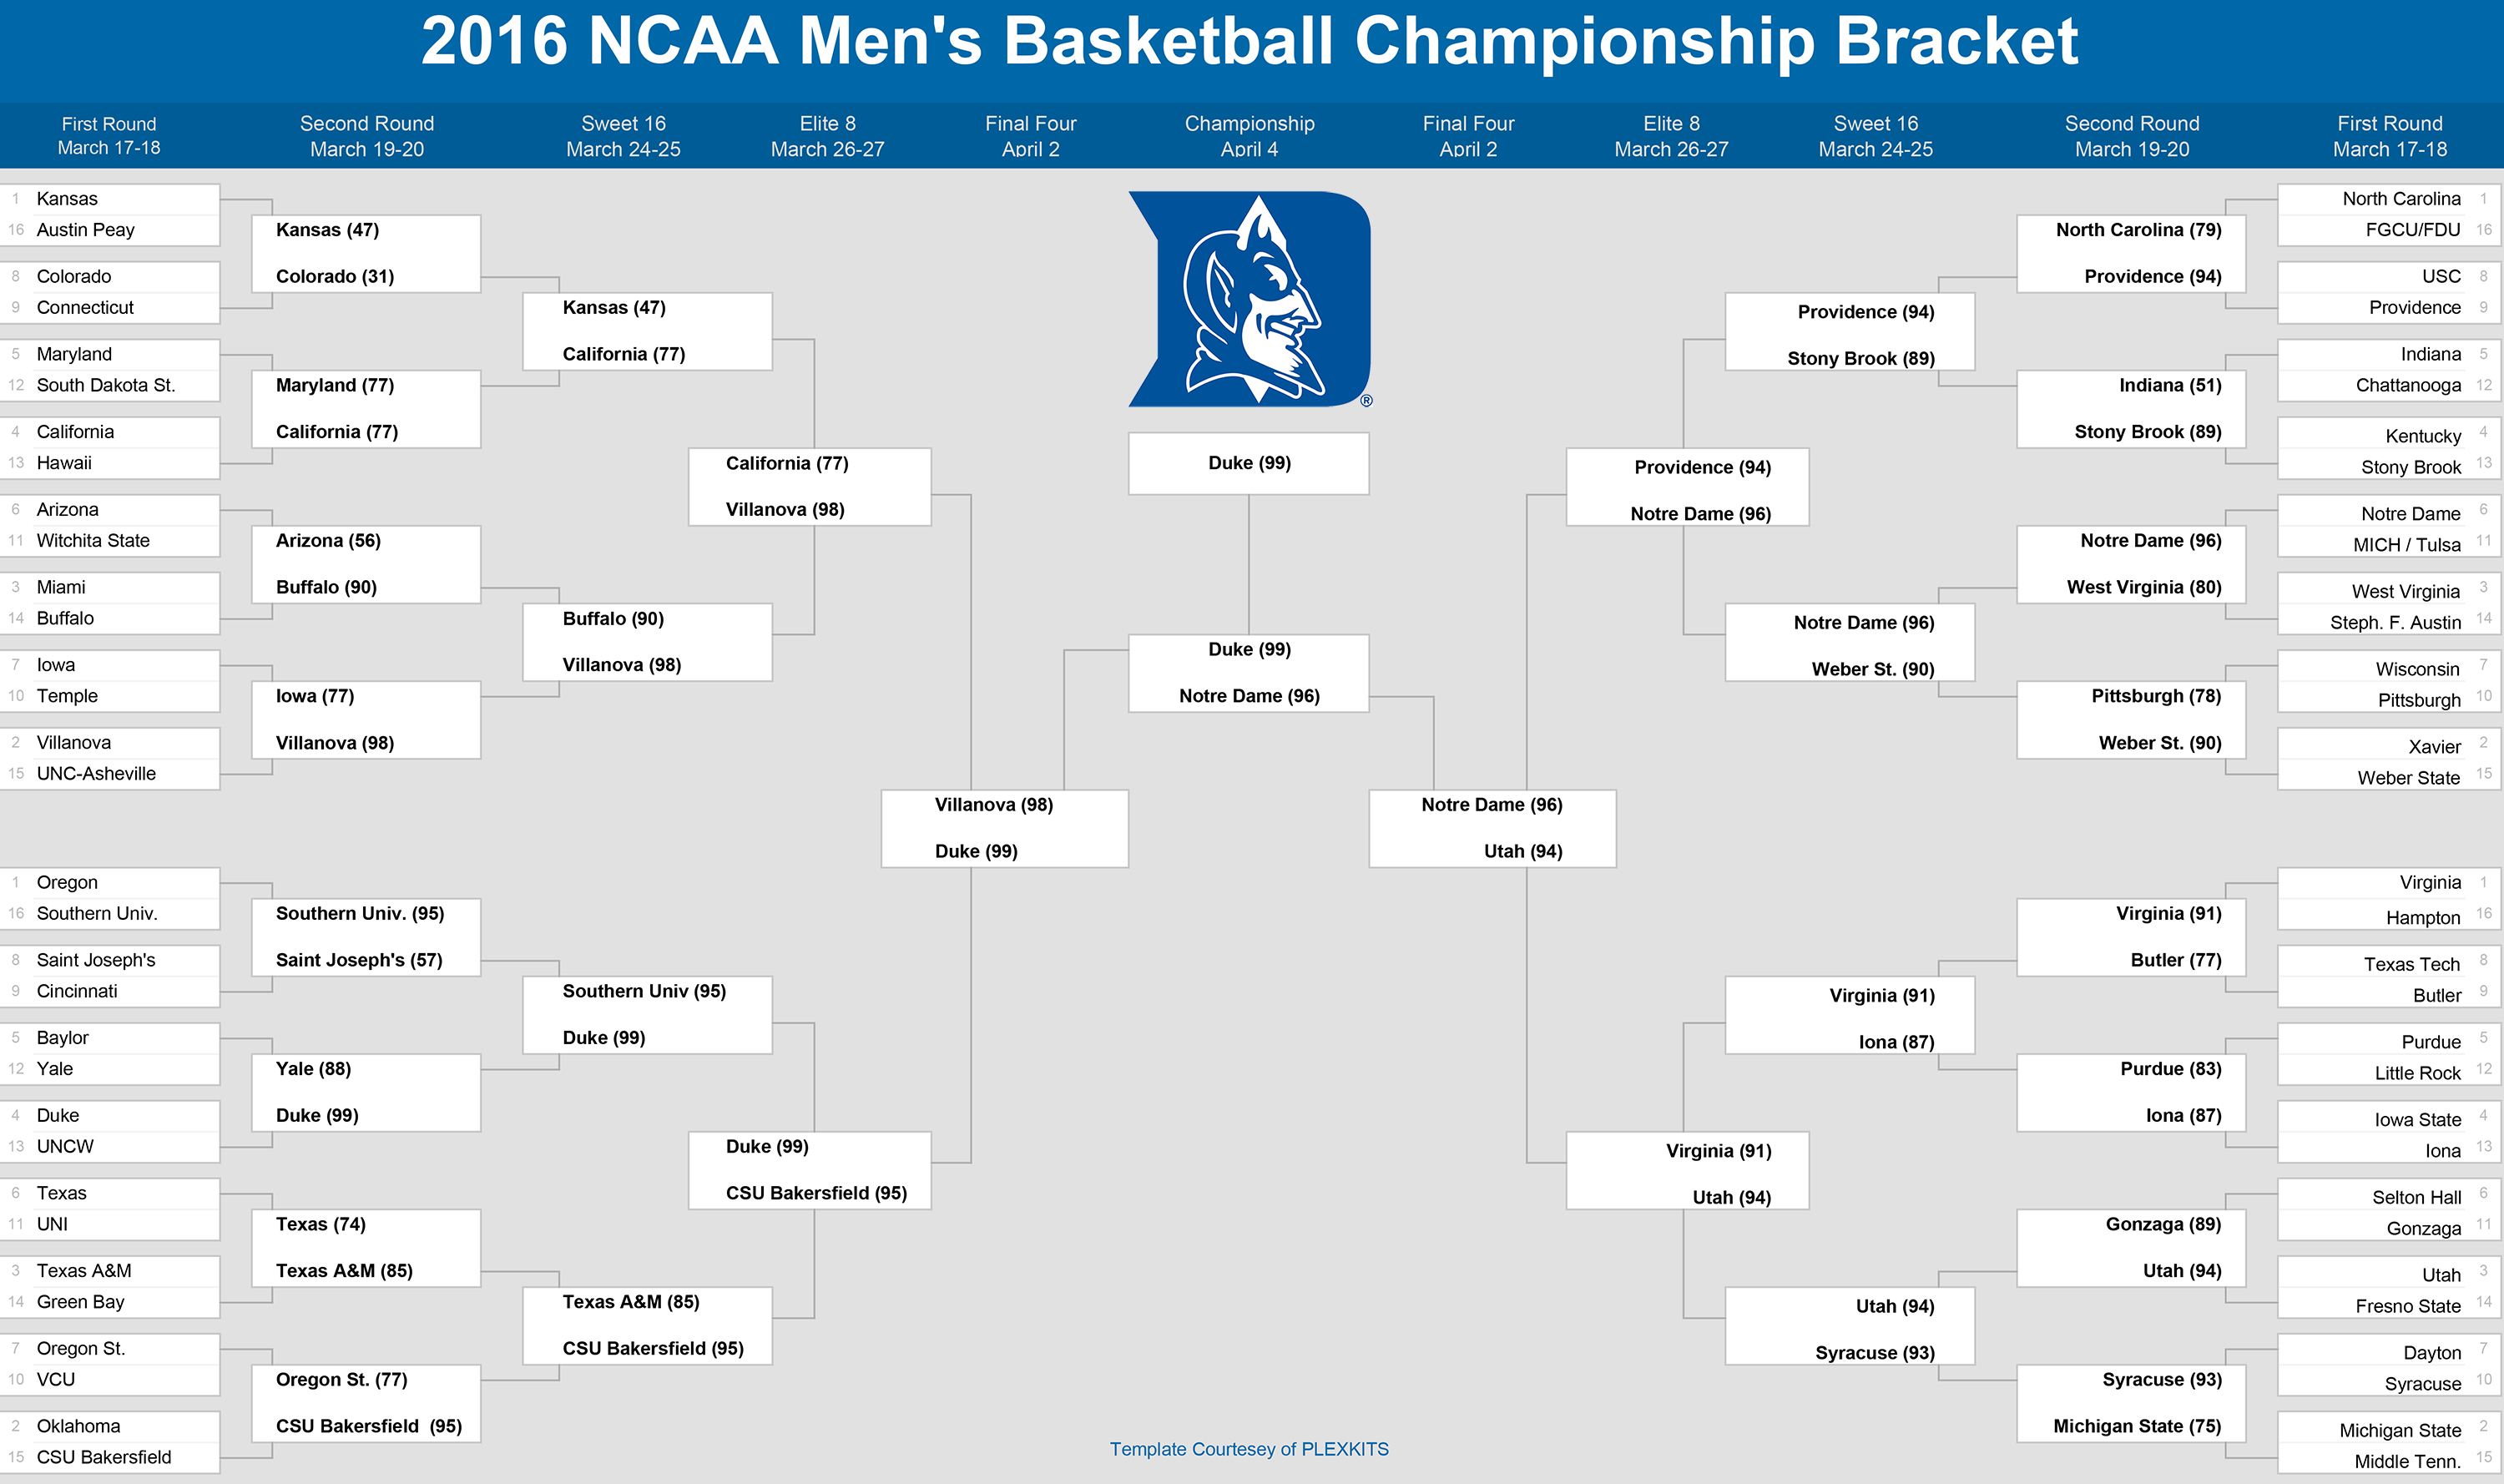The image size is (2504, 1484).
Task: Select the Hawaii first round team entry
Action: 64,463
